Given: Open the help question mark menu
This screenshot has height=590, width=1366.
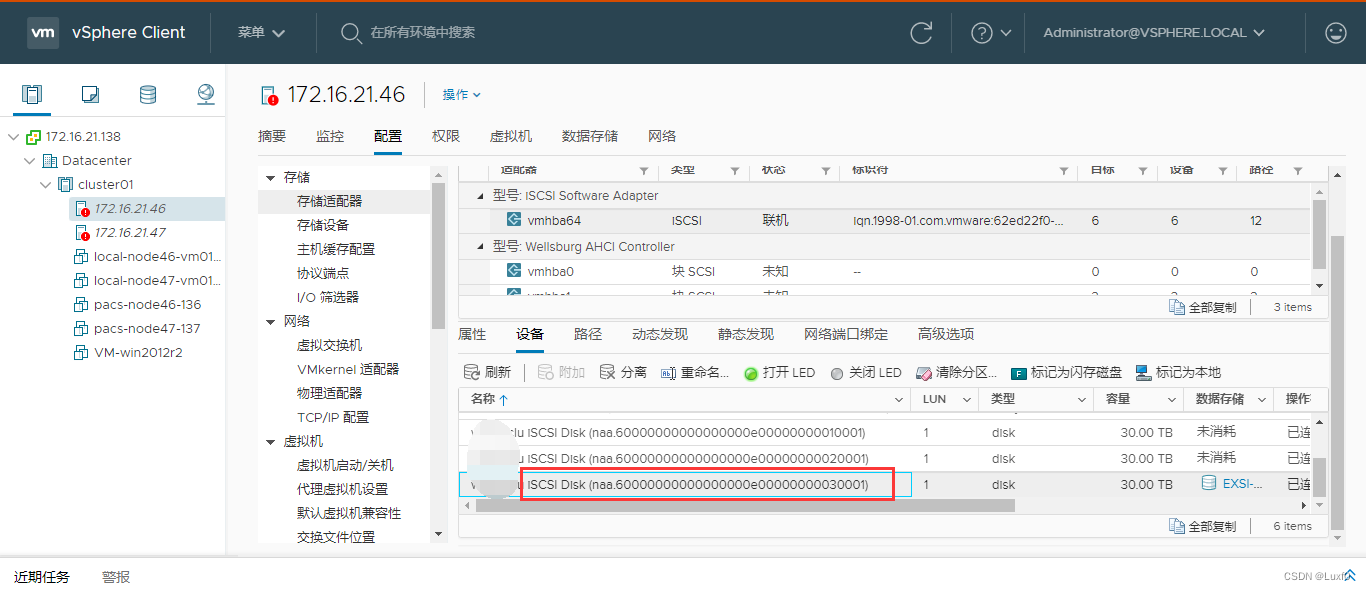Looking at the screenshot, I should tap(991, 32).
